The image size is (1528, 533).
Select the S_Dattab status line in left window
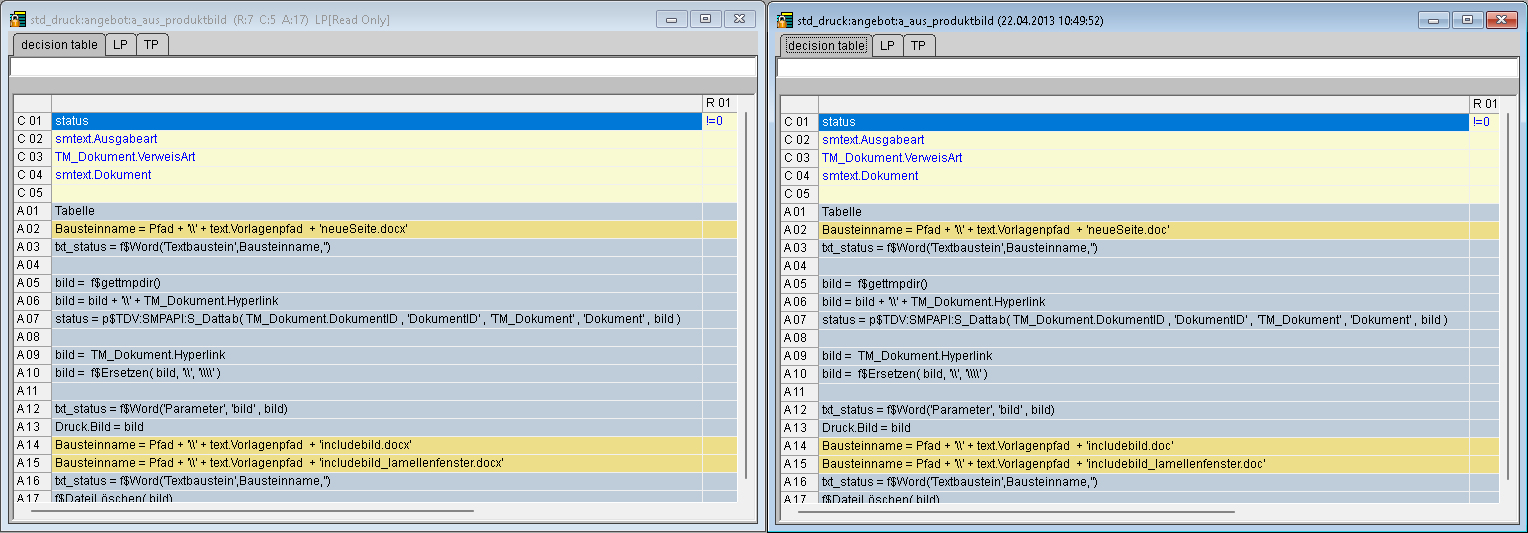pyautogui.click(x=377, y=319)
